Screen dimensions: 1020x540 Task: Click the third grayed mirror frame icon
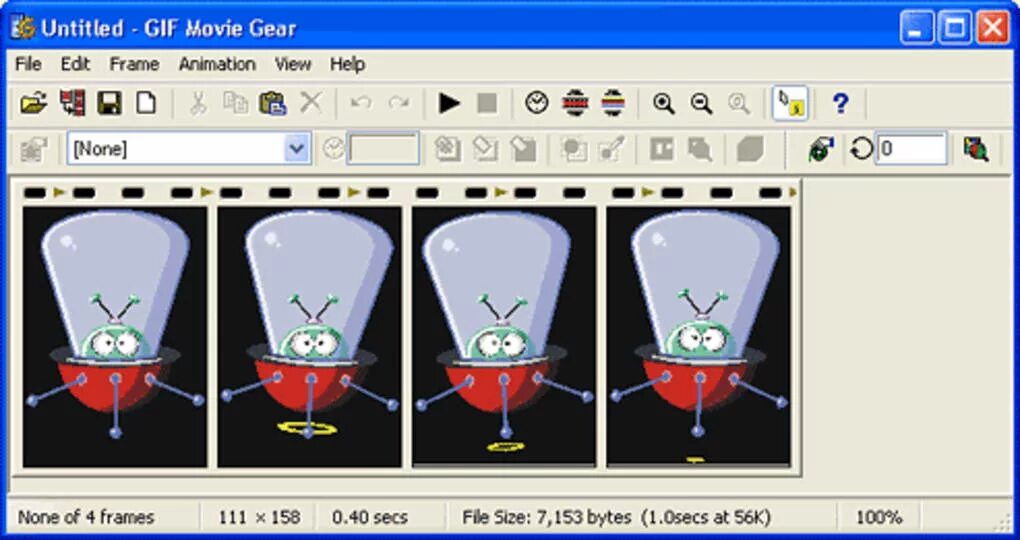(523, 149)
